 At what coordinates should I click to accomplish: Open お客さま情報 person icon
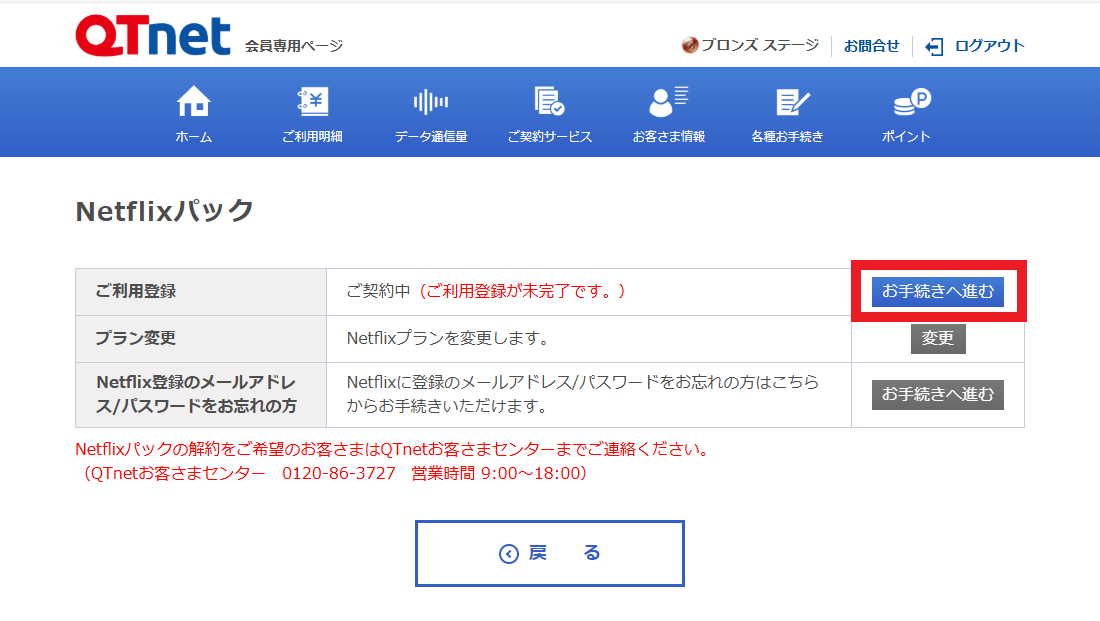click(x=669, y=101)
